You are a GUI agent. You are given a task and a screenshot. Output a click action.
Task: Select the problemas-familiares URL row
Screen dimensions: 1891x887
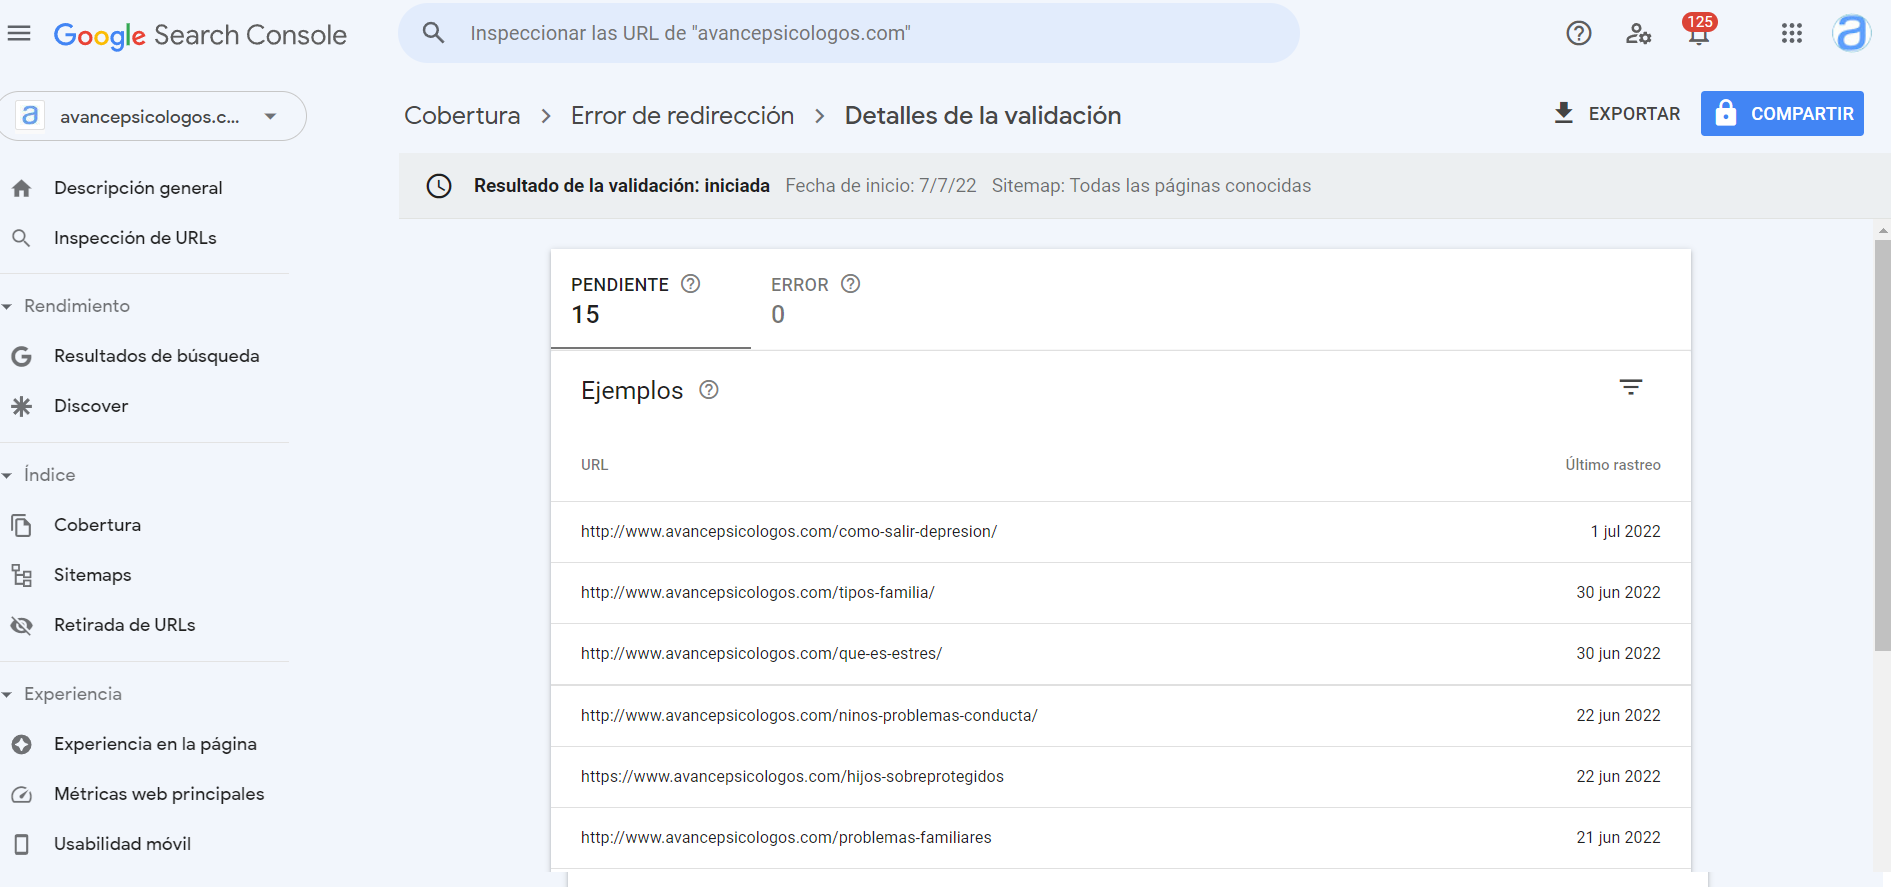(1121, 838)
